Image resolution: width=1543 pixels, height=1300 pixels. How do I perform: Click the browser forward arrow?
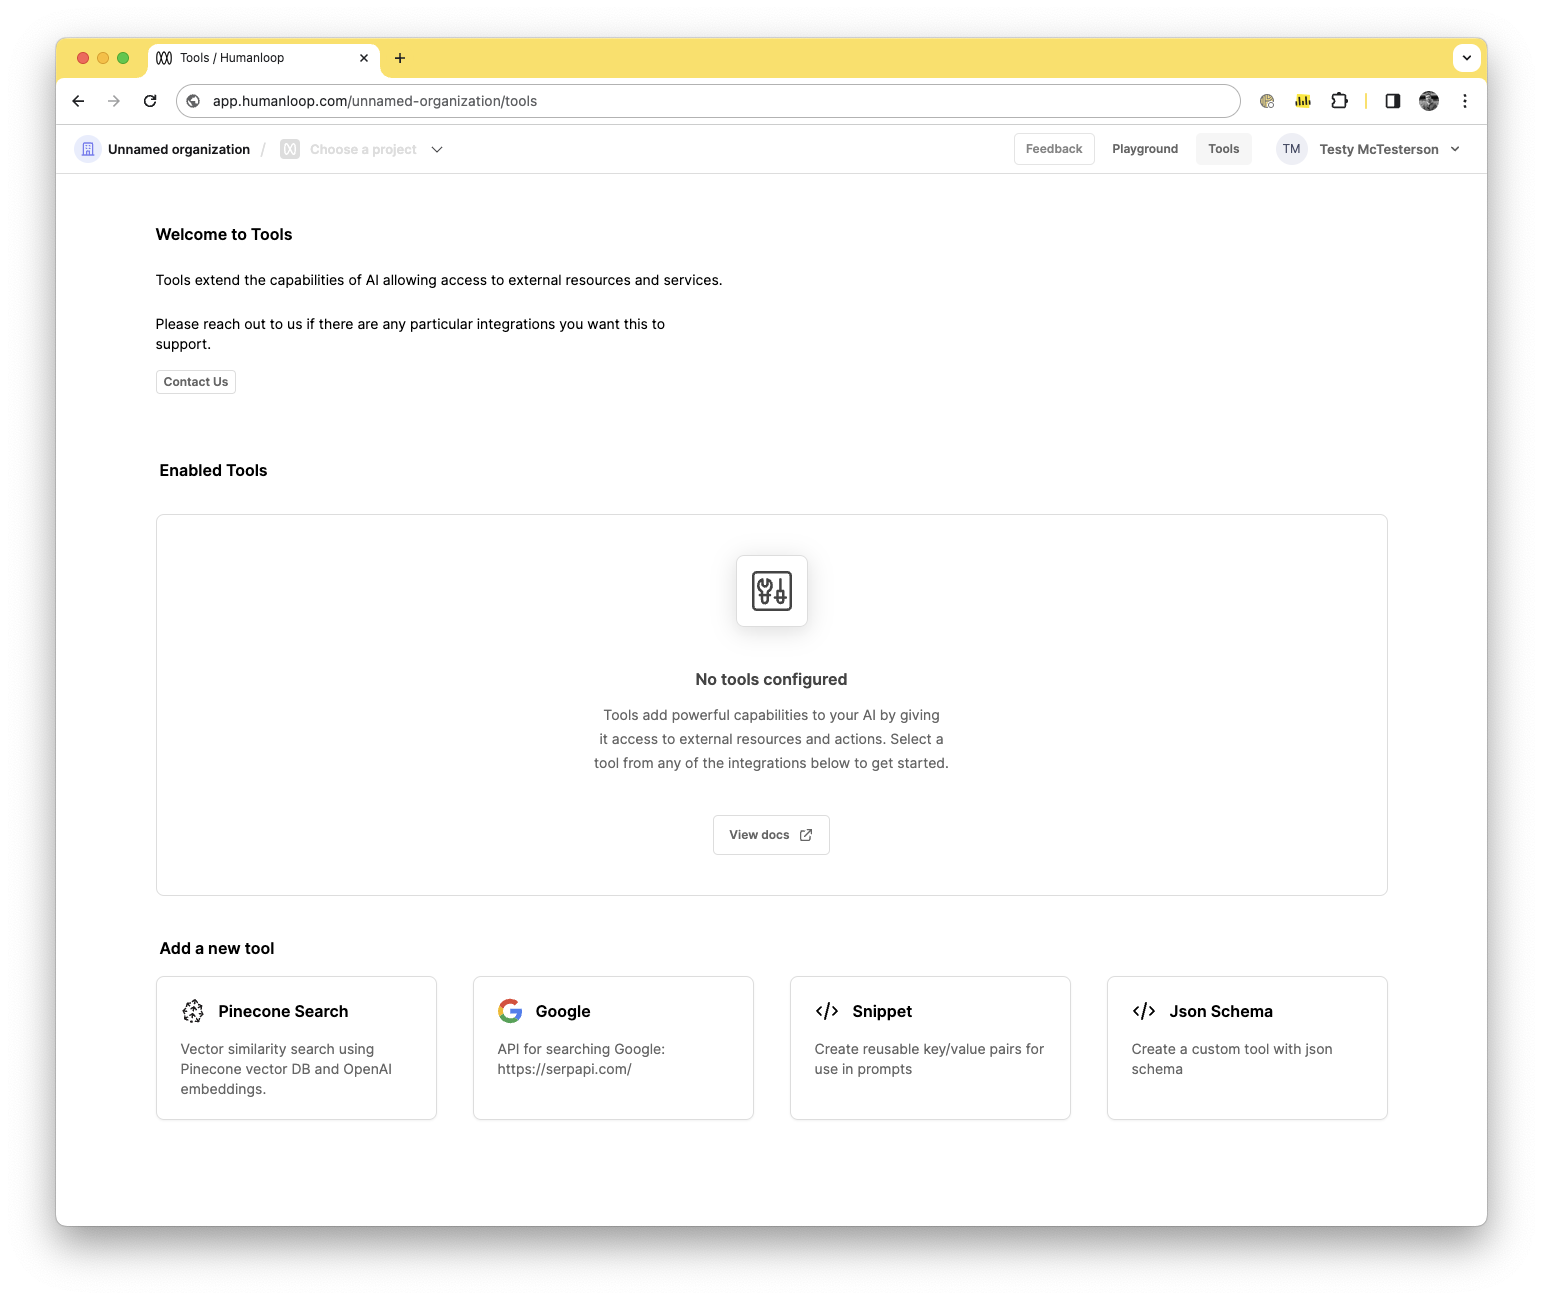pos(114,101)
